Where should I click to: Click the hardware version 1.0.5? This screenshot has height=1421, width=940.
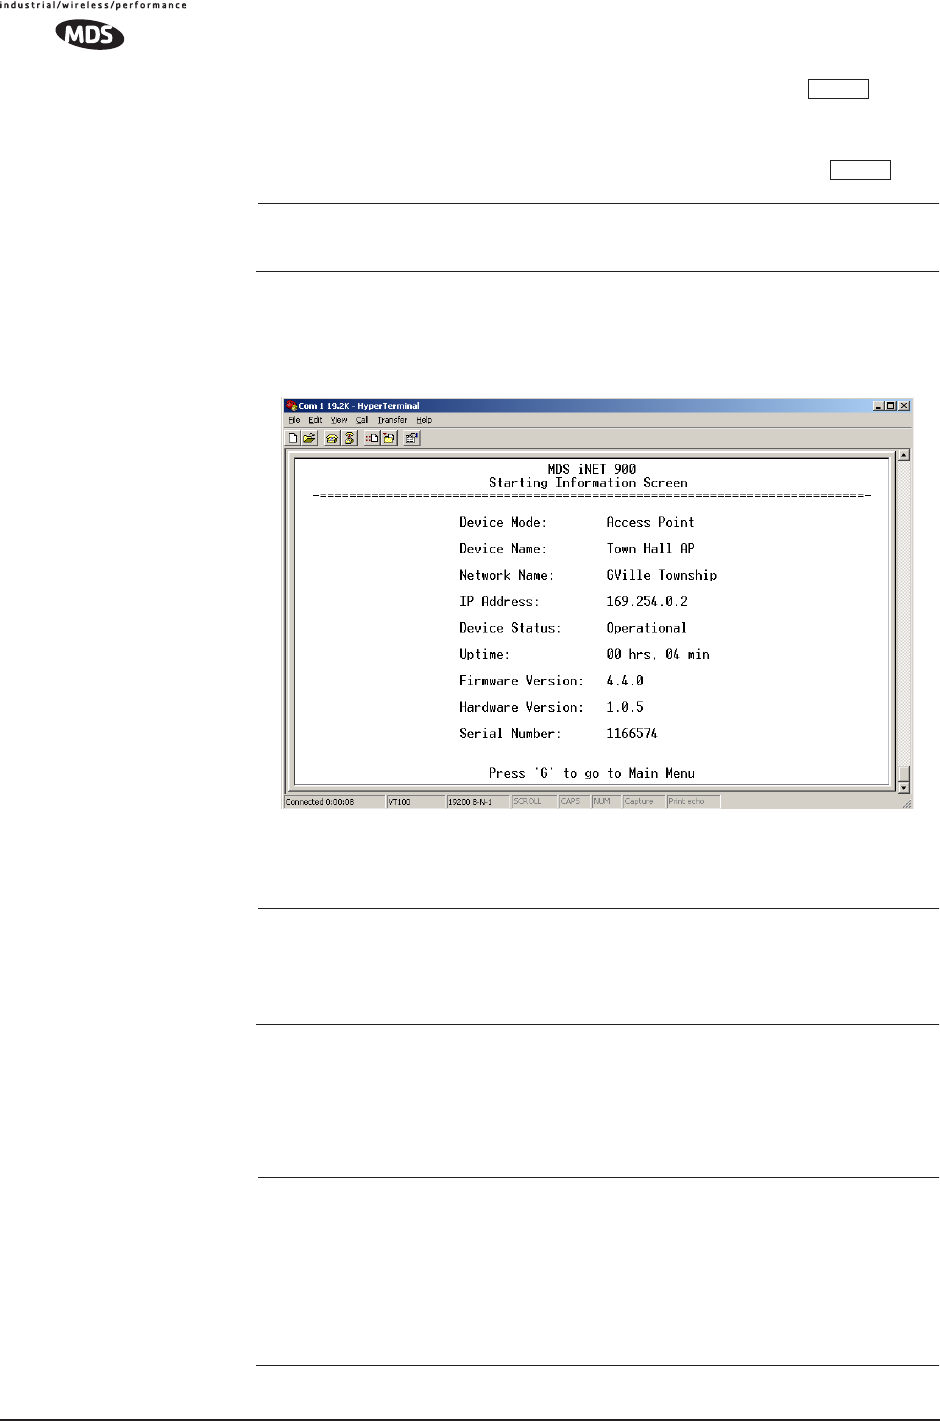coord(625,707)
